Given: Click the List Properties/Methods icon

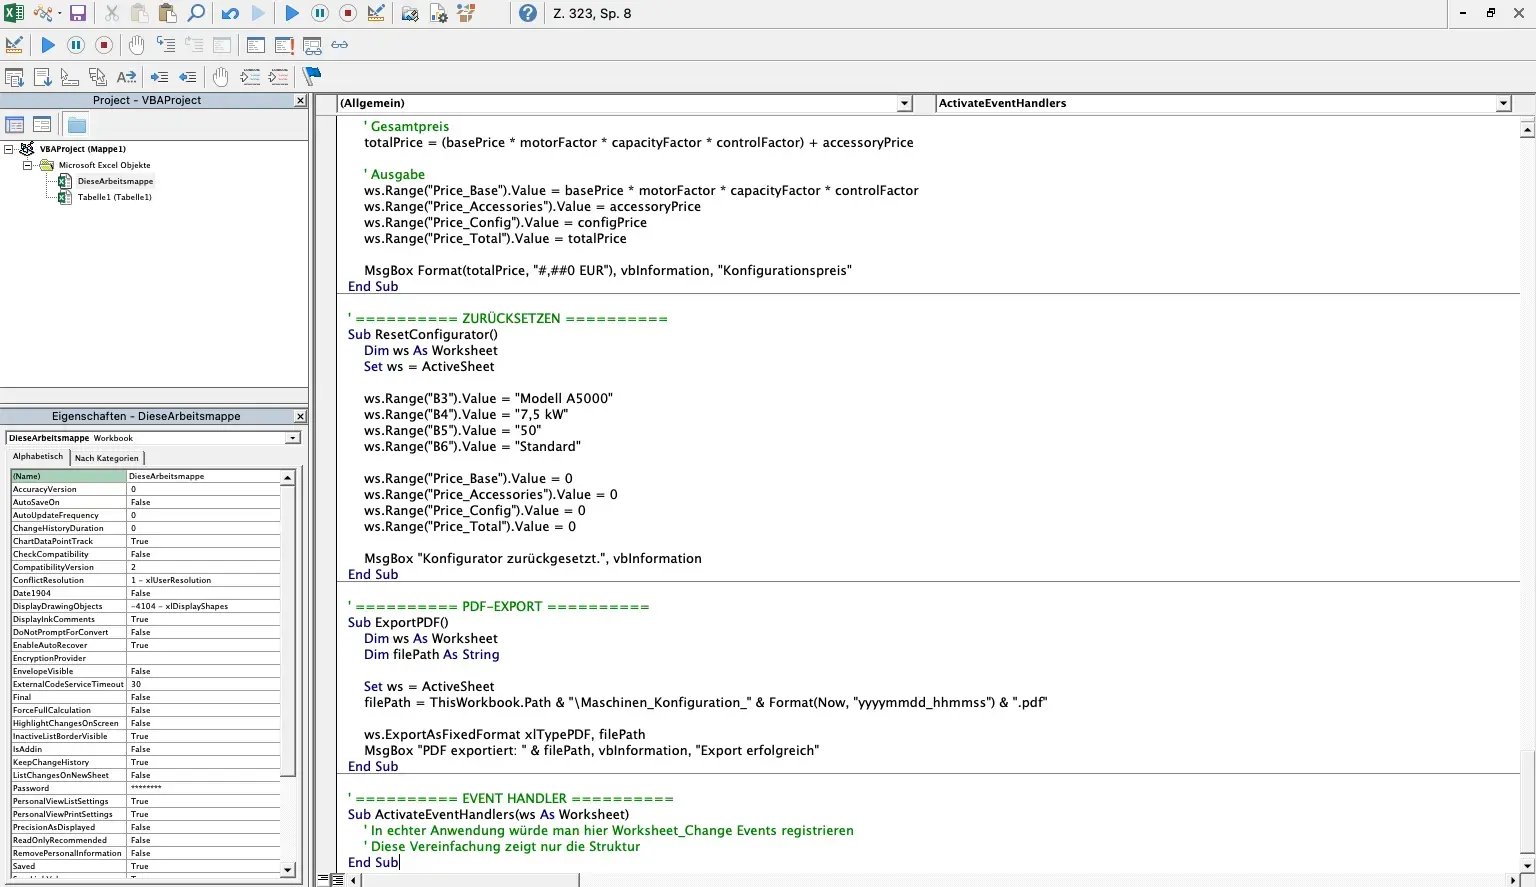Looking at the screenshot, I should click(x=14, y=77).
